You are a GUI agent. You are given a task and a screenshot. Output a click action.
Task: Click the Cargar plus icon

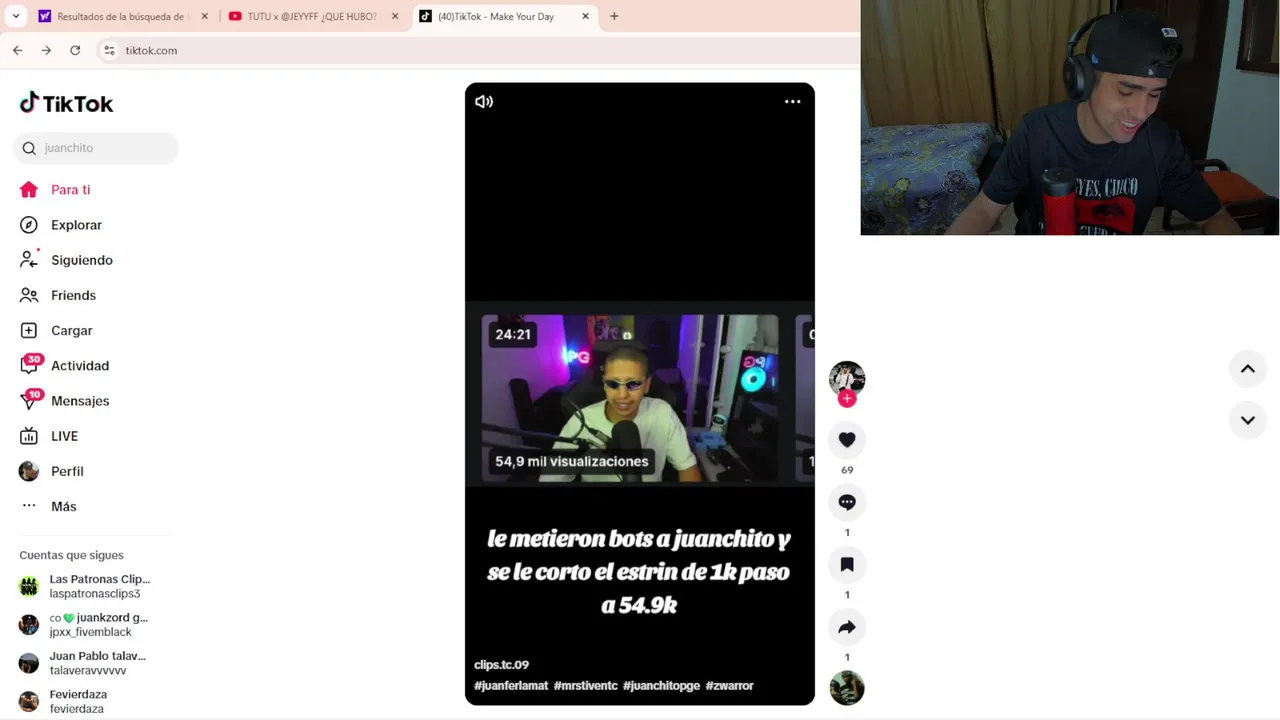29,330
